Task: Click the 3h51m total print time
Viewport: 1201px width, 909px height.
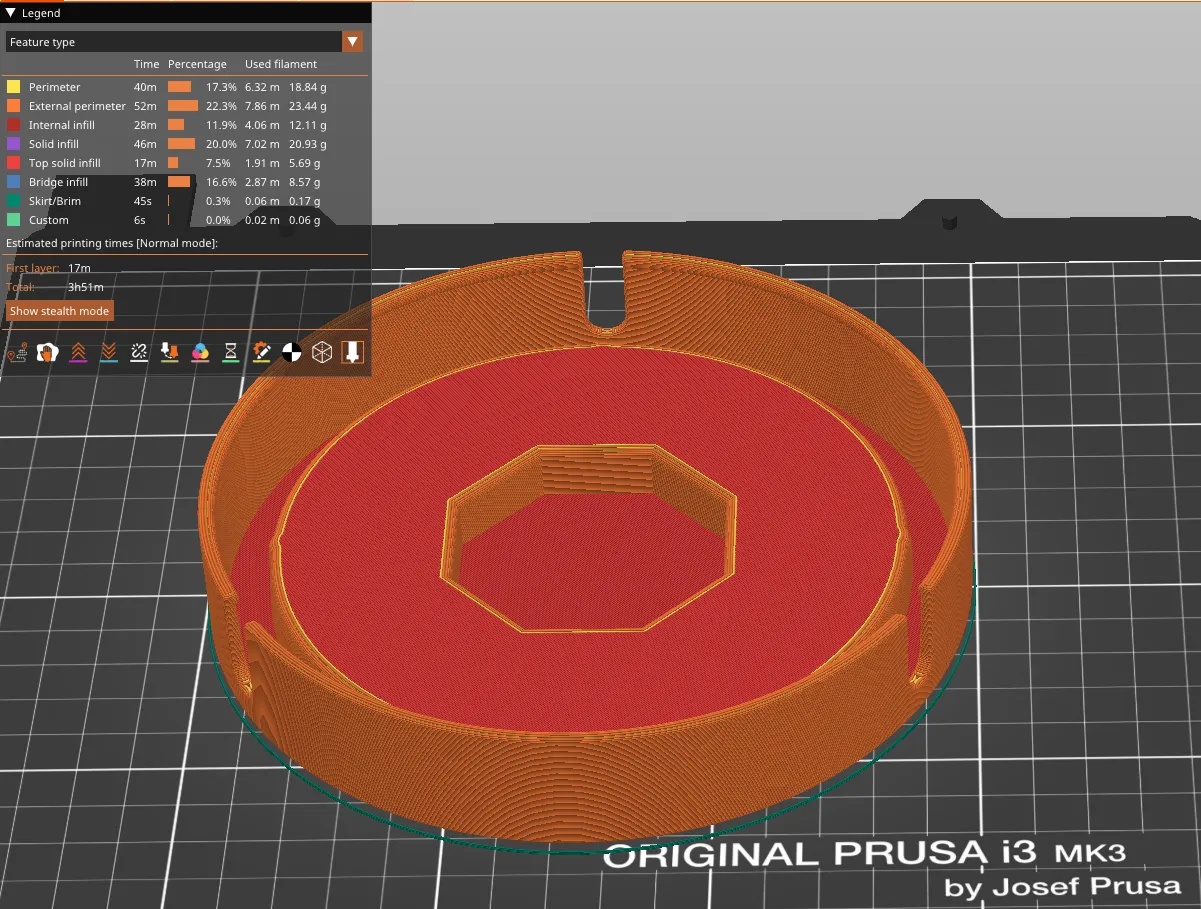Action: [x=86, y=287]
